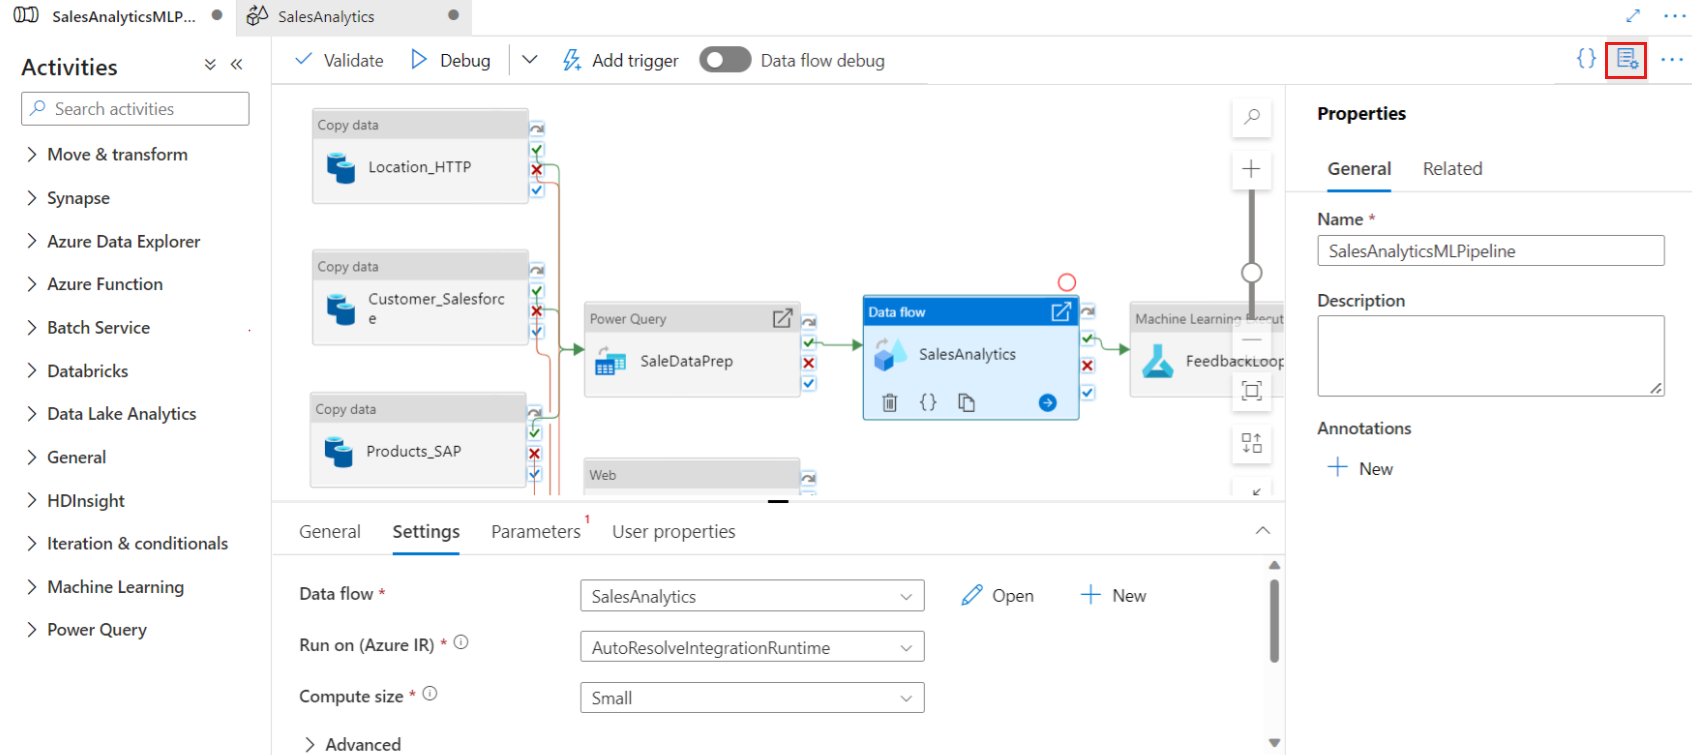Click the pipeline Properties panel icon
The width and height of the screenshot is (1692, 755).
pos(1626,60)
